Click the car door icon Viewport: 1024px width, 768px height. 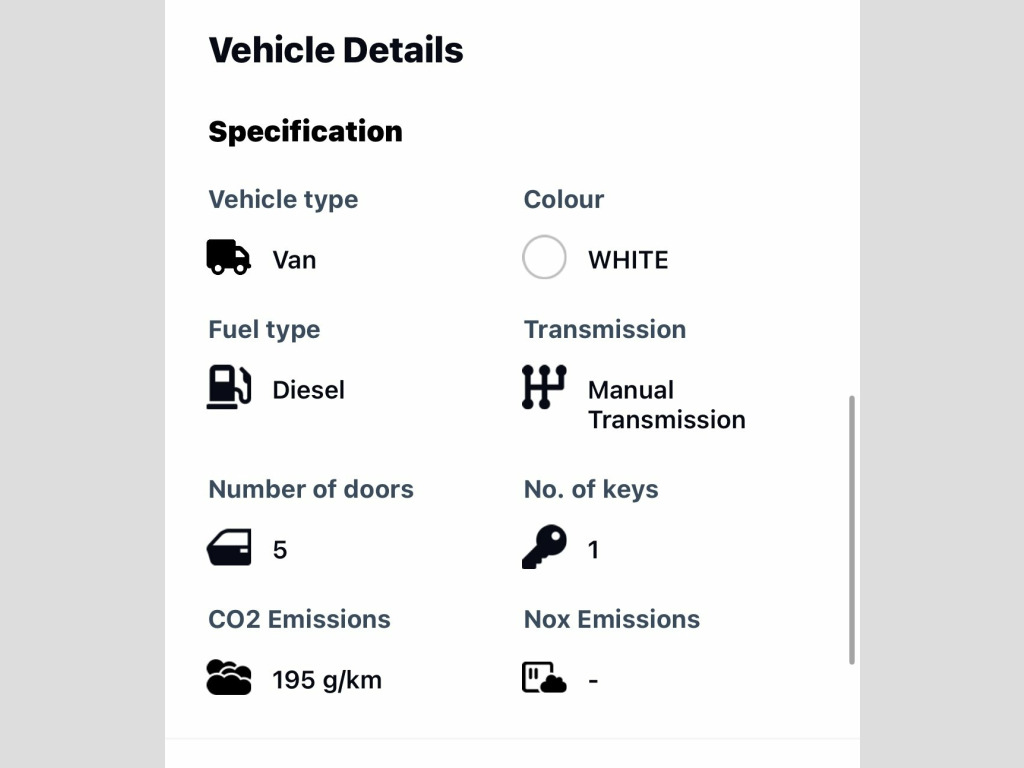(x=229, y=547)
